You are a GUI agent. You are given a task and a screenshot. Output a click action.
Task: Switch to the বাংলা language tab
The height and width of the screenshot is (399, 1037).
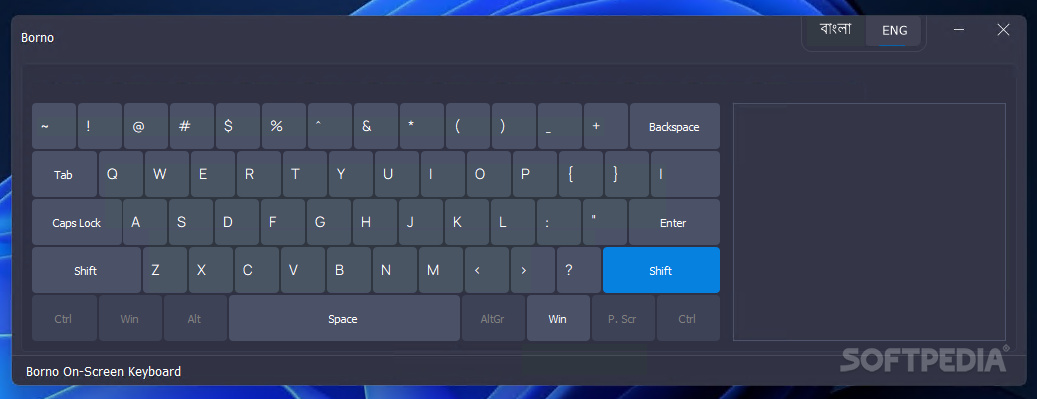click(x=835, y=30)
